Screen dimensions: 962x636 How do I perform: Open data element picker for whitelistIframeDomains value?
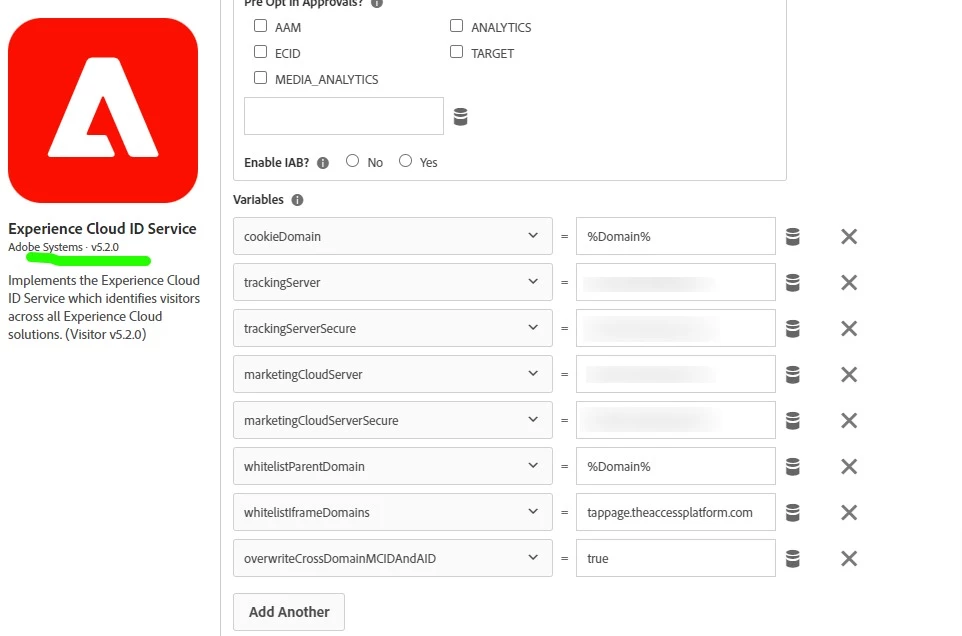coord(793,513)
